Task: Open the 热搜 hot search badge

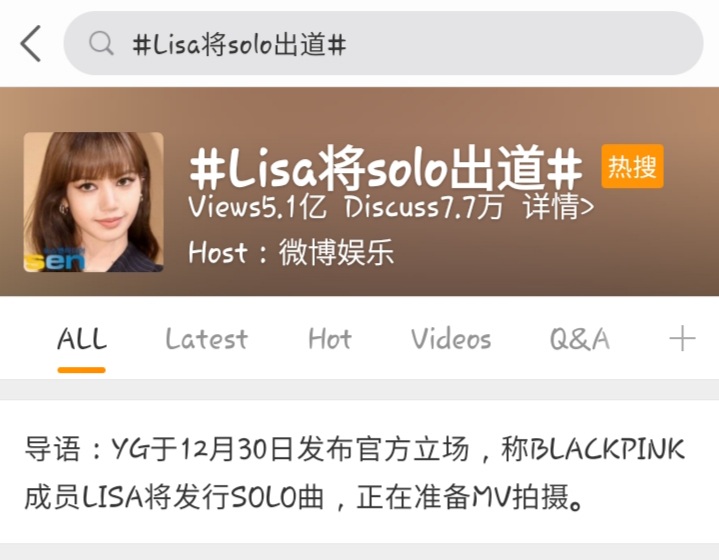Action: click(x=632, y=166)
